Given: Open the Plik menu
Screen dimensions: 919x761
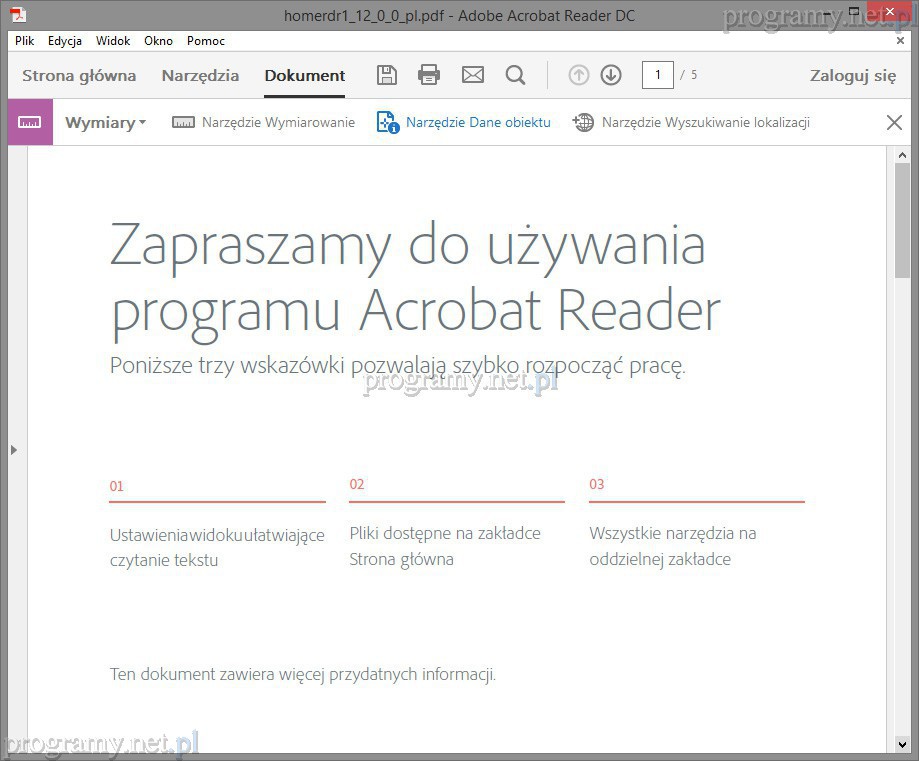Looking at the screenshot, I should [25, 41].
